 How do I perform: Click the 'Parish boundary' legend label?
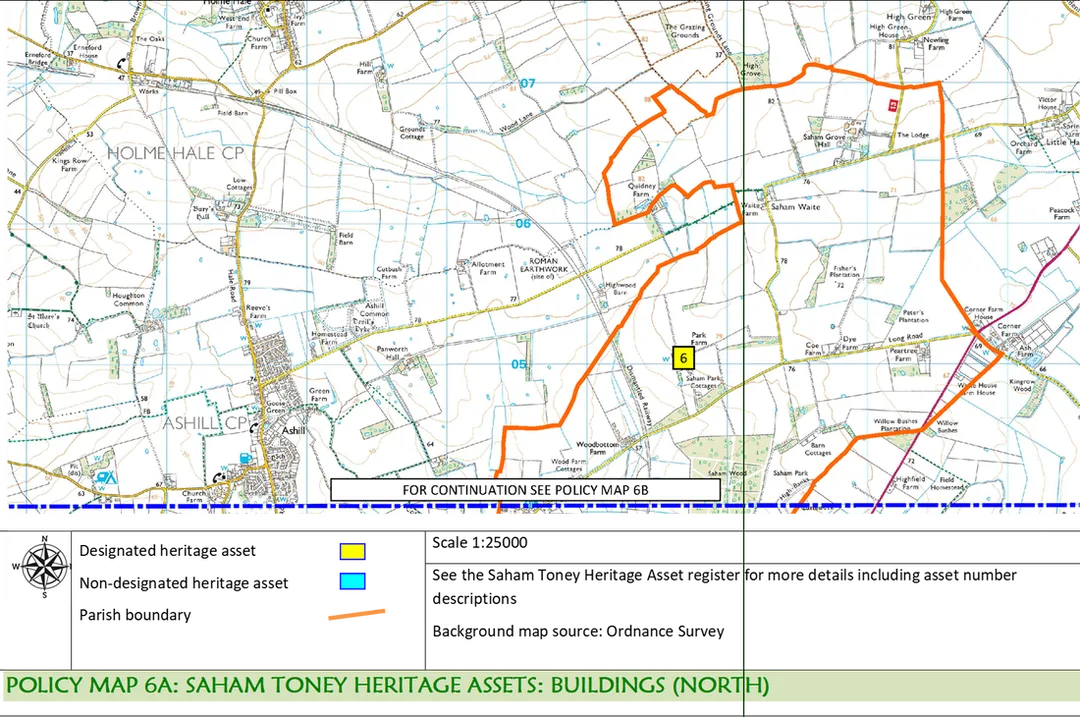(135, 615)
